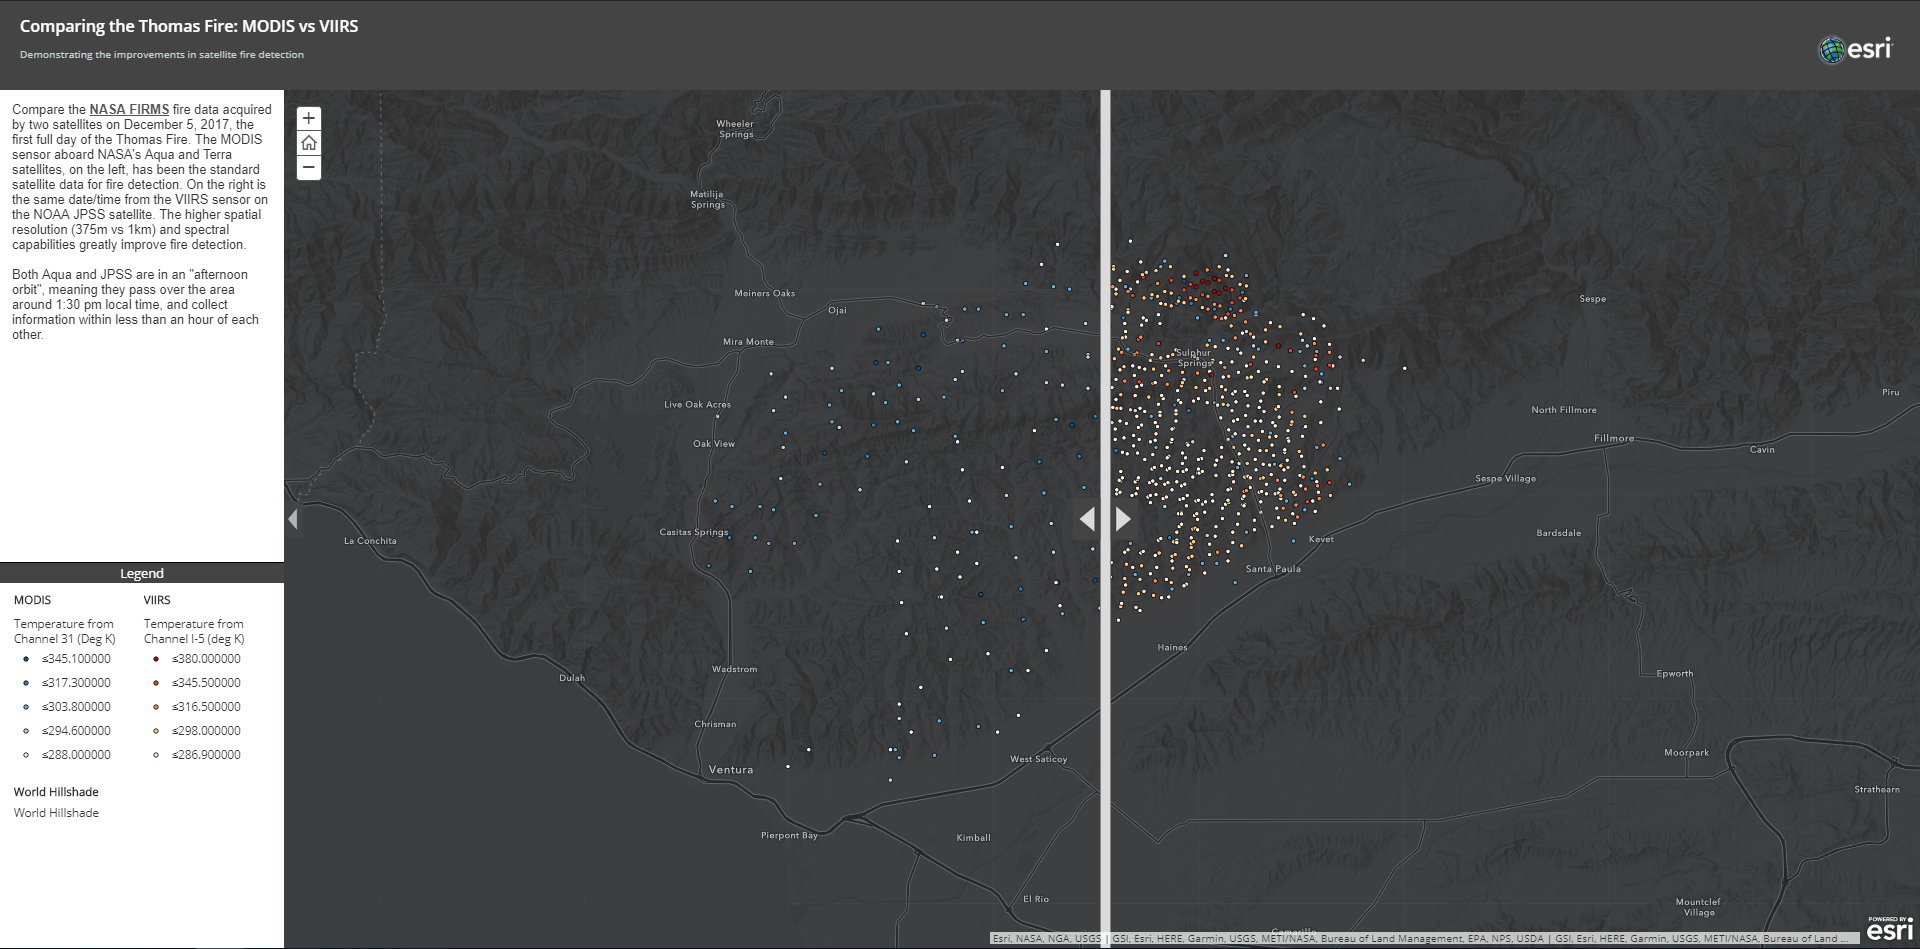Image resolution: width=1920 pixels, height=949 pixels.
Task: Open the NASA FIRMS link
Action: pyautogui.click(x=130, y=109)
